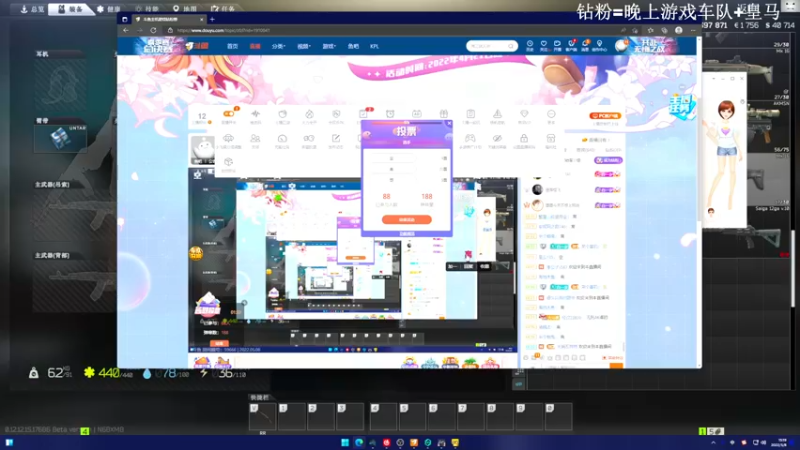Open the gamepad icon in streamer toolbar
The width and height of the screenshot is (800, 450).
(470, 138)
